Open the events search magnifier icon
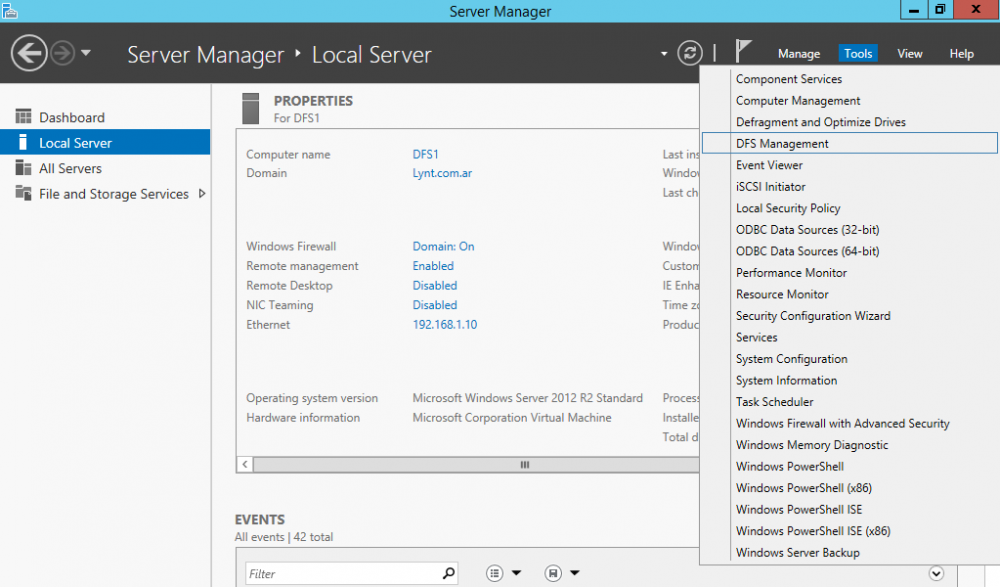The height and width of the screenshot is (587, 1000). point(449,573)
